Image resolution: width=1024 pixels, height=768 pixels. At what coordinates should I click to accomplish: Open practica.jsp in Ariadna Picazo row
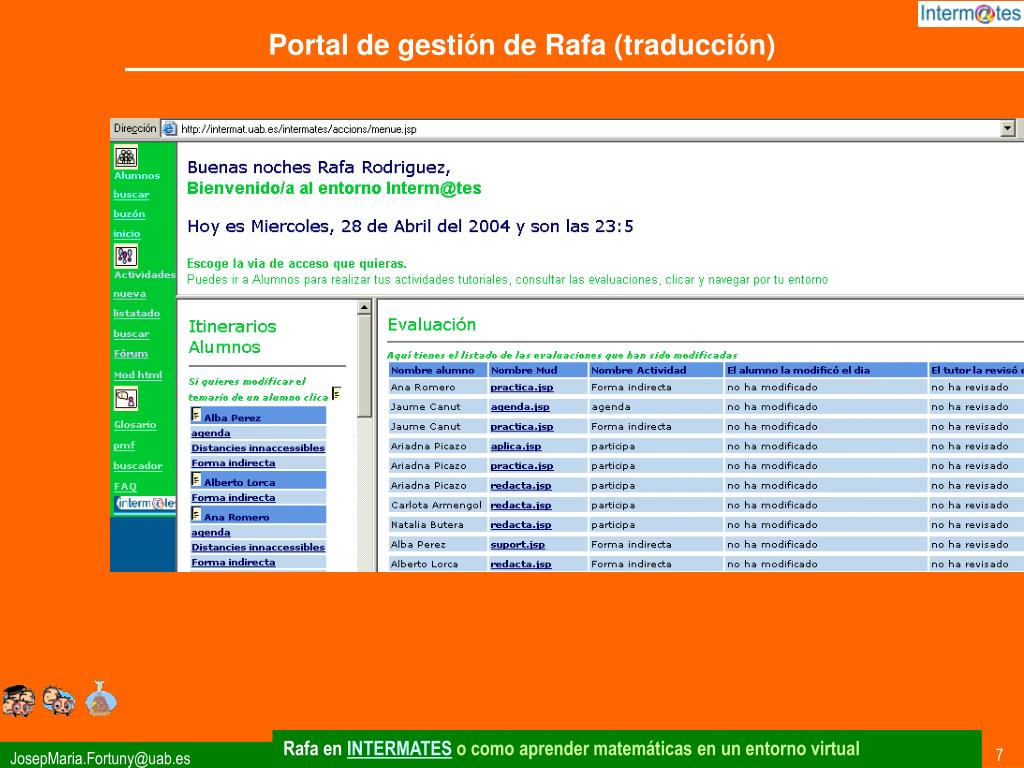tap(522, 466)
